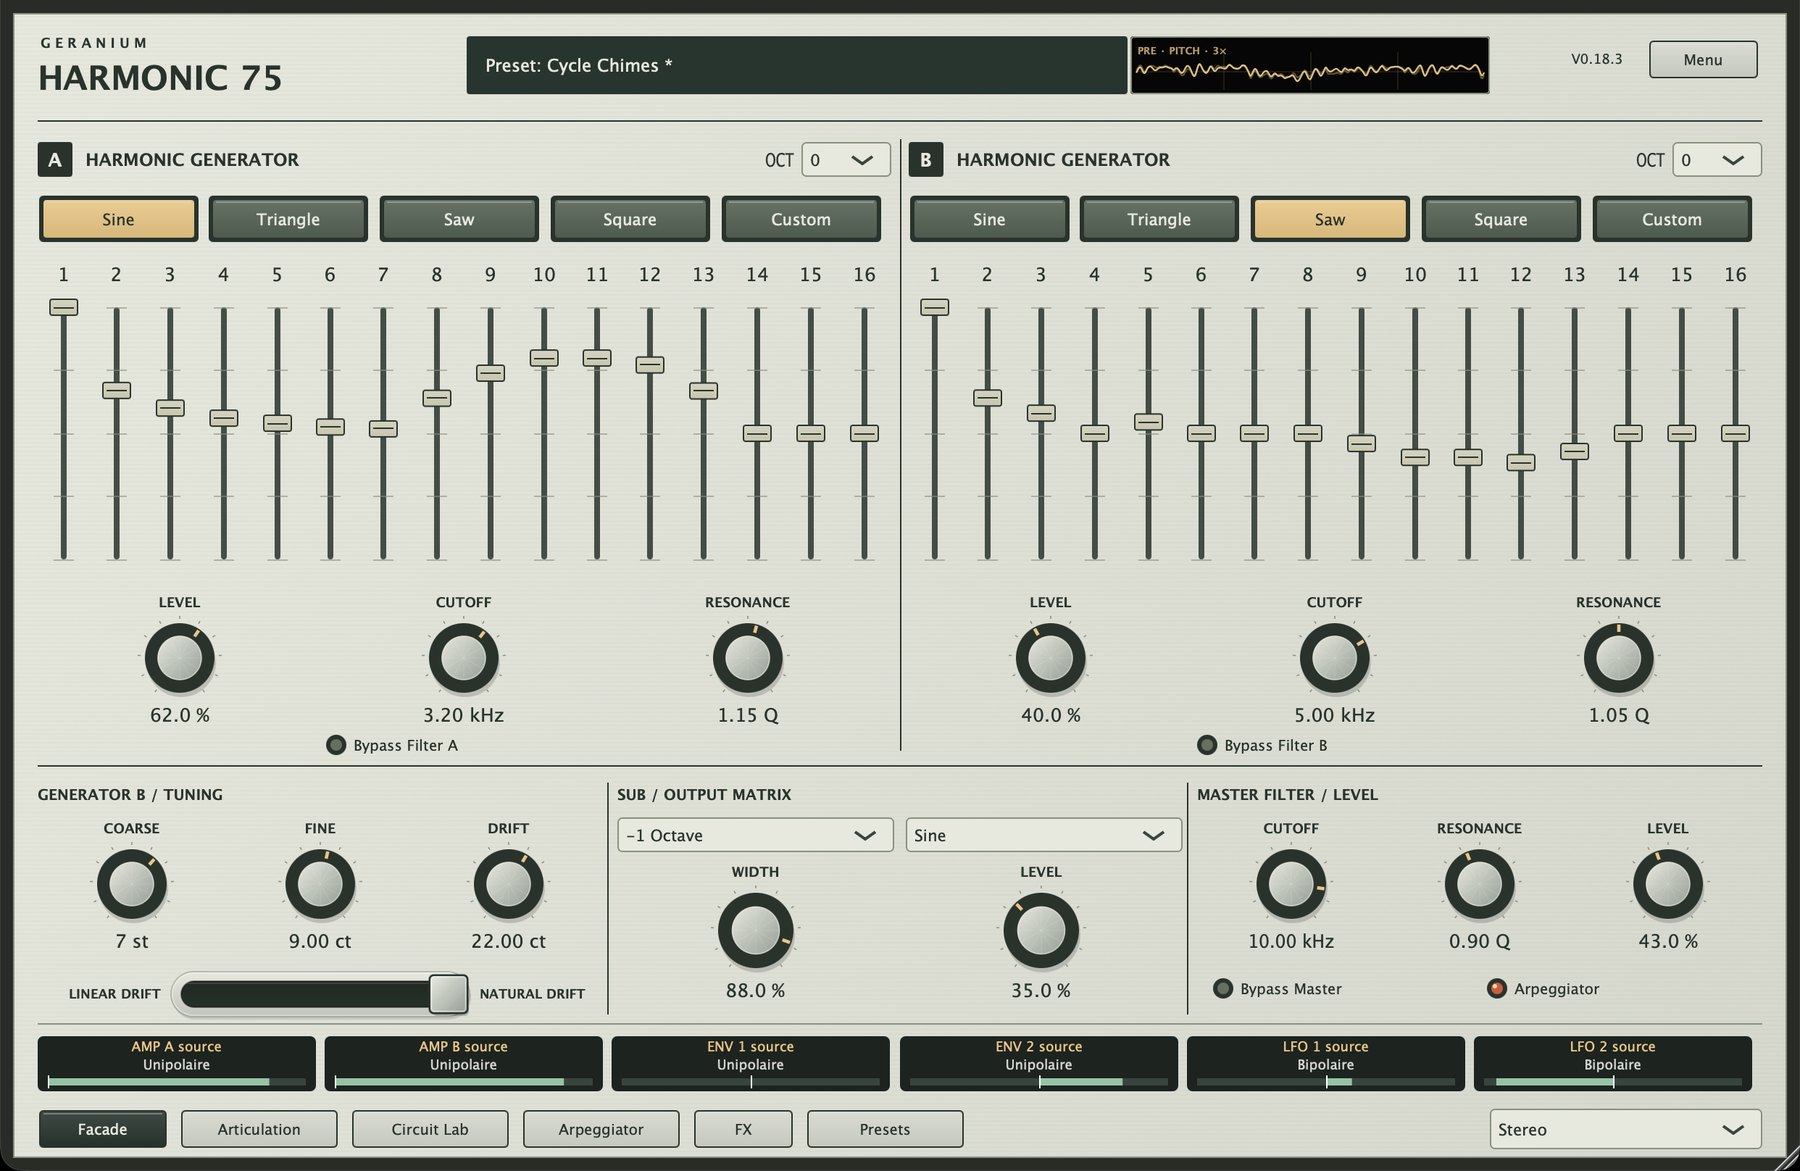The image size is (1800, 1171).
Task: Click the master RESONANCE knob
Action: coord(1479,885)
